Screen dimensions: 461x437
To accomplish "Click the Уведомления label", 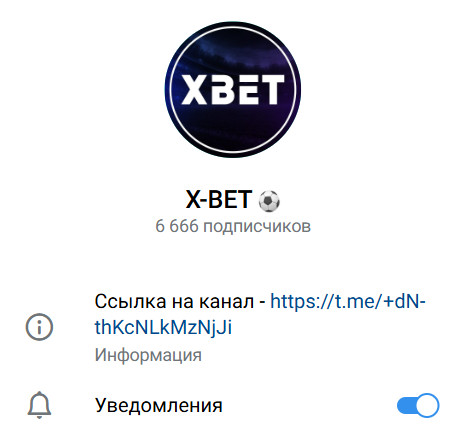I will point(158,405).
